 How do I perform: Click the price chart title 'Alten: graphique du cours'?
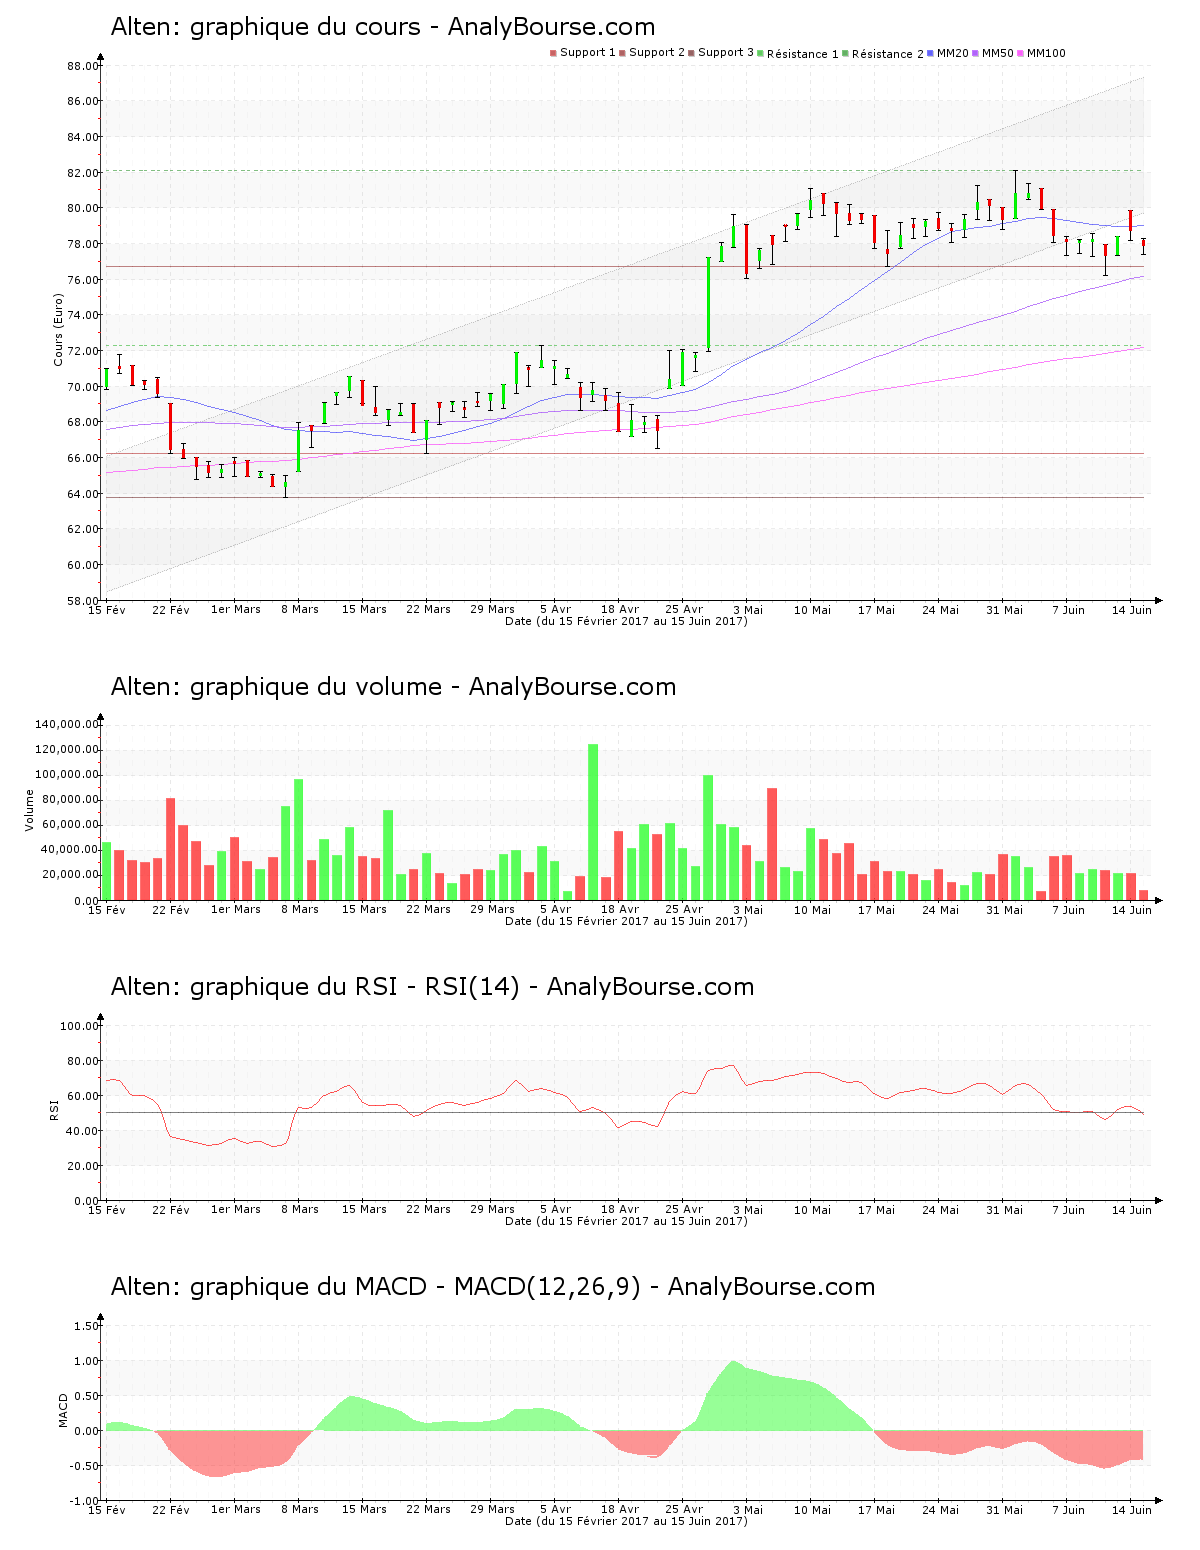click(266, 27)
